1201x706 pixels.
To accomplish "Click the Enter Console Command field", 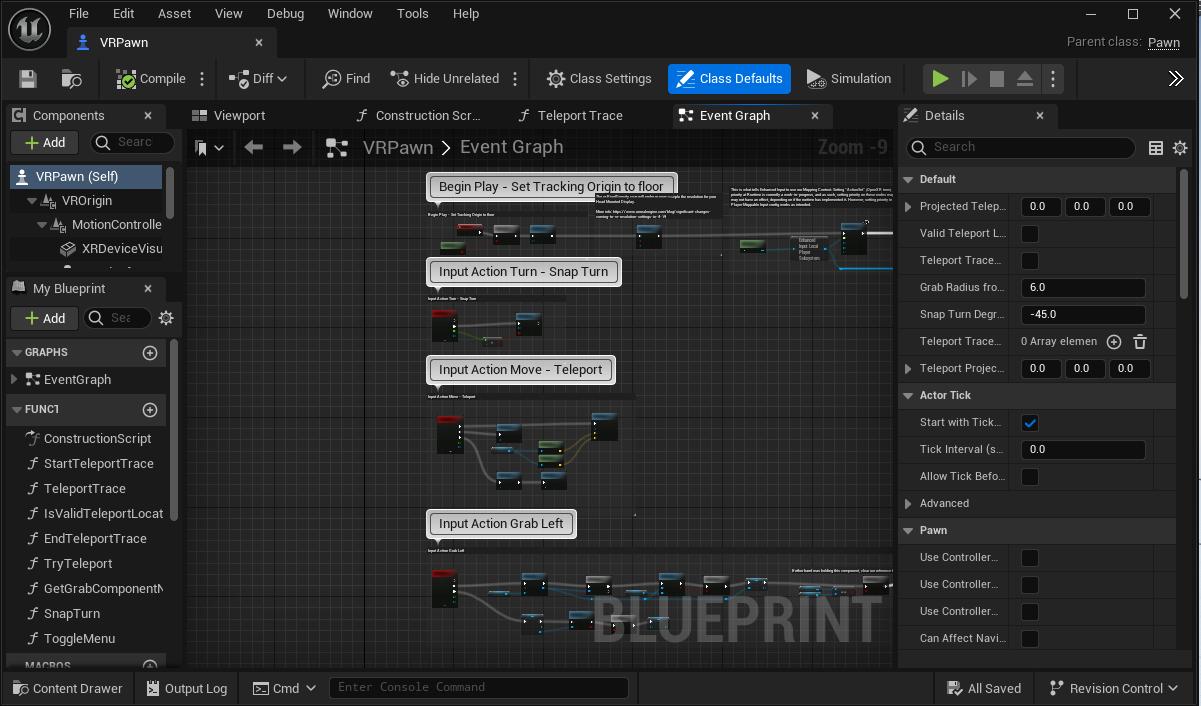I will pyautogui.click(x=480, y=687).
